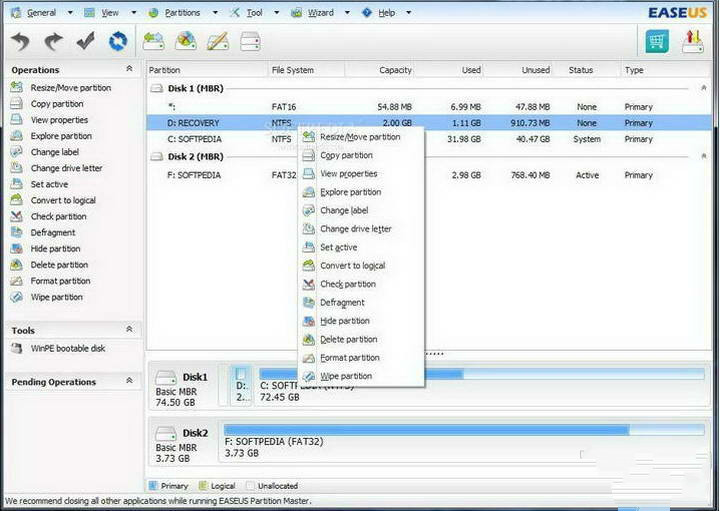The width and height of the screenshot is (720, 511).
Task: Click Wipe partition in the left sidebar
Action: 56,297
